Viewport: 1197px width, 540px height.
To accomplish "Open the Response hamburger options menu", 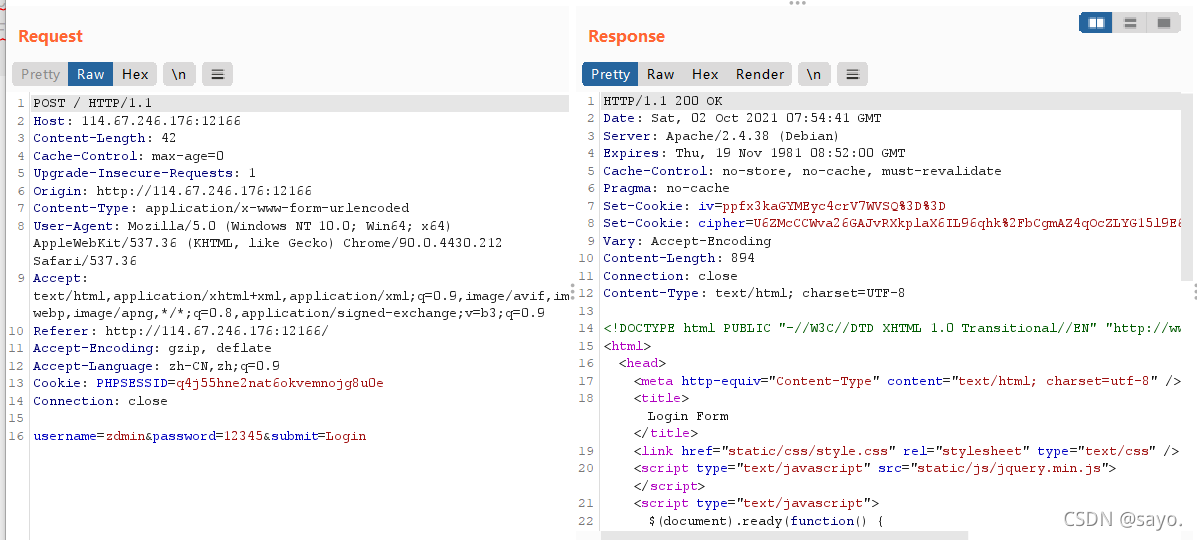I will 853,74.
